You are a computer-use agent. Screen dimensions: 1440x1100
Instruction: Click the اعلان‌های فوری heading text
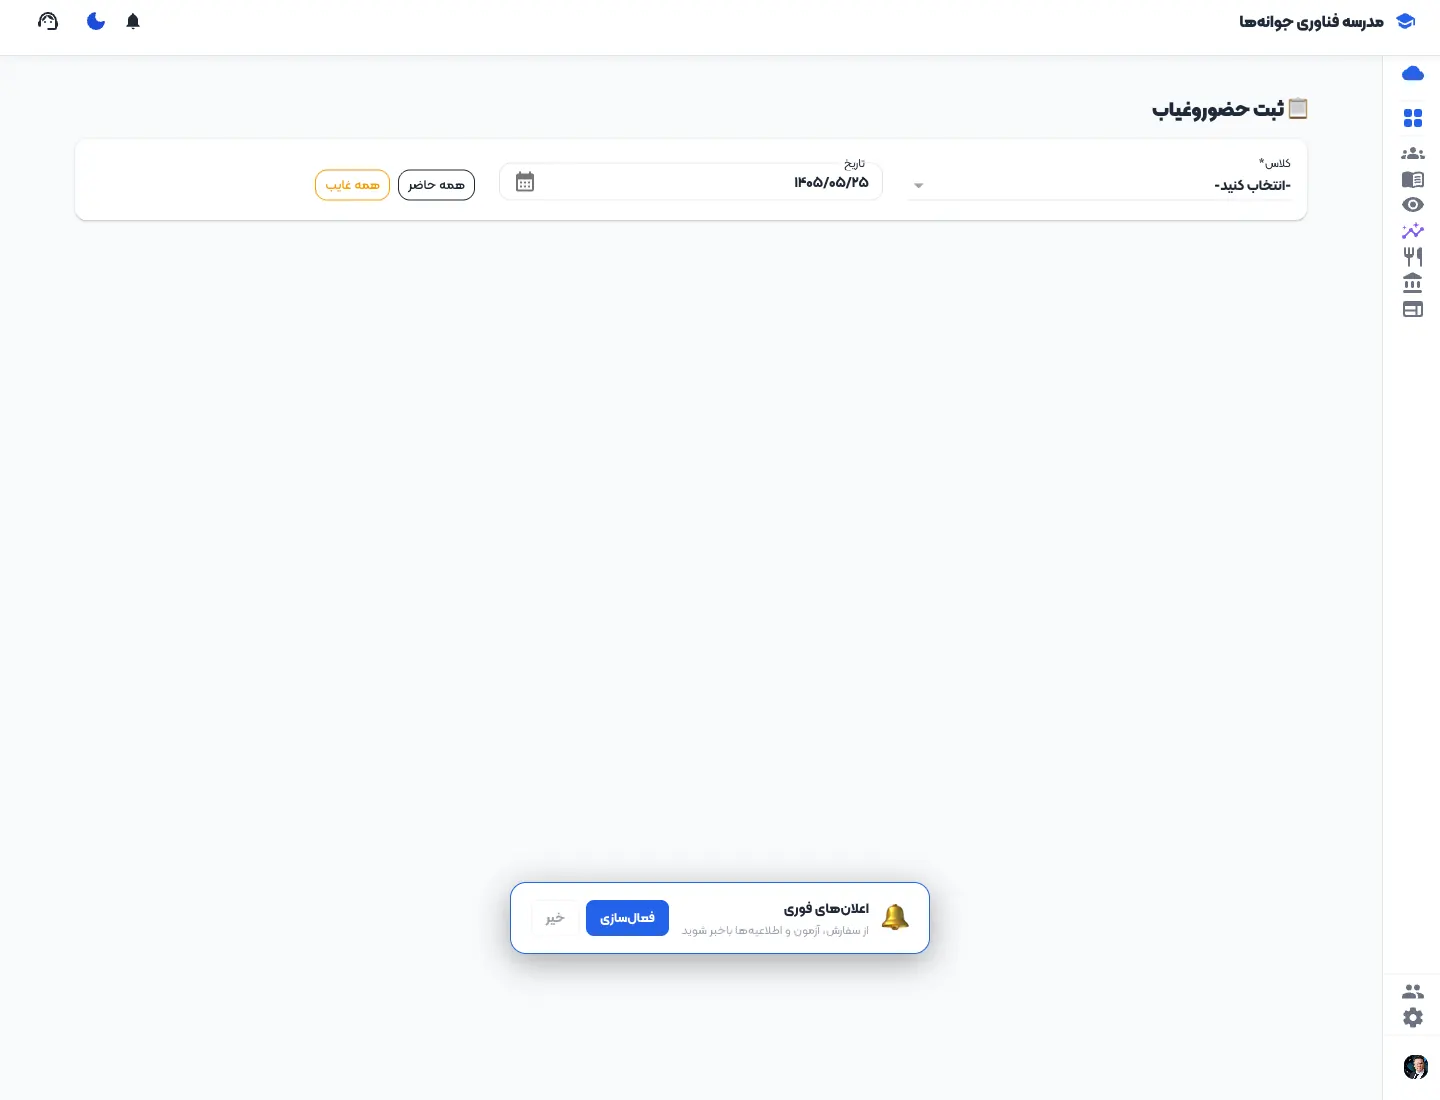point(826,909)
